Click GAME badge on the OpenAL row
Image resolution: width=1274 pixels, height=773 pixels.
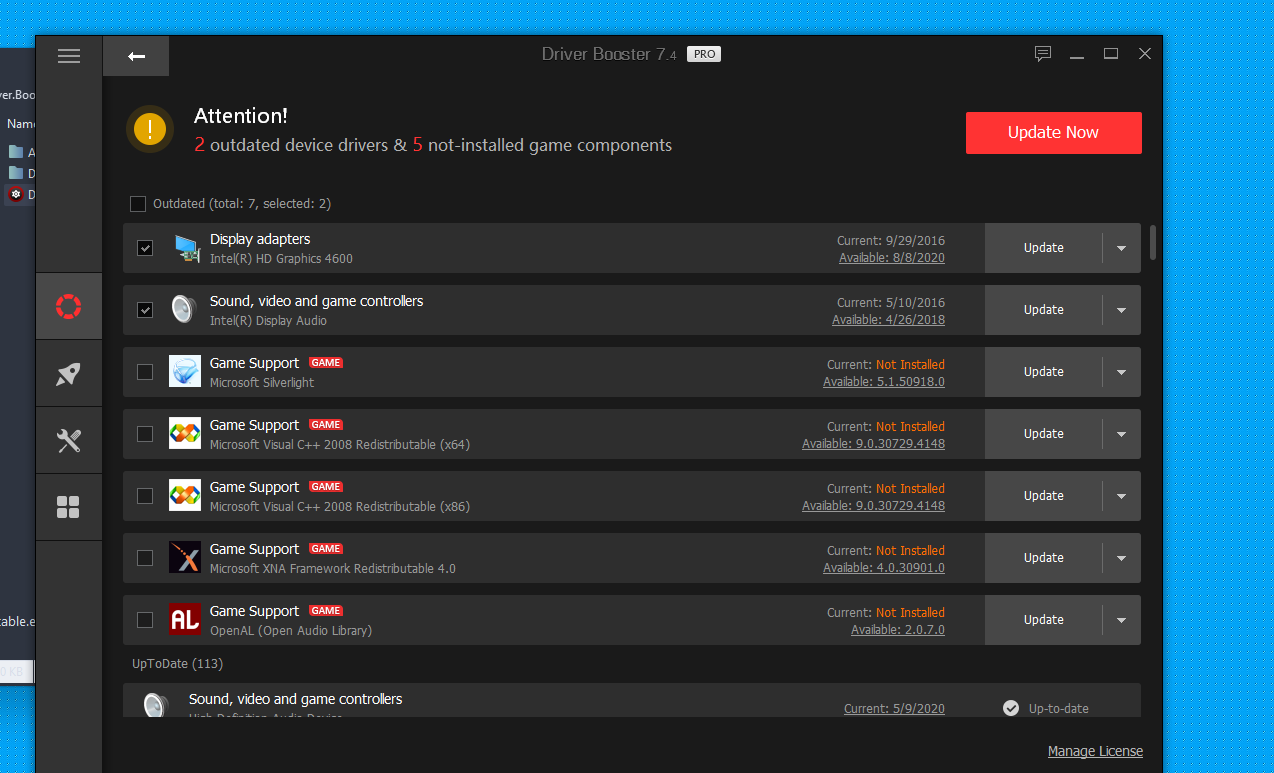click(x=326, y=611)
